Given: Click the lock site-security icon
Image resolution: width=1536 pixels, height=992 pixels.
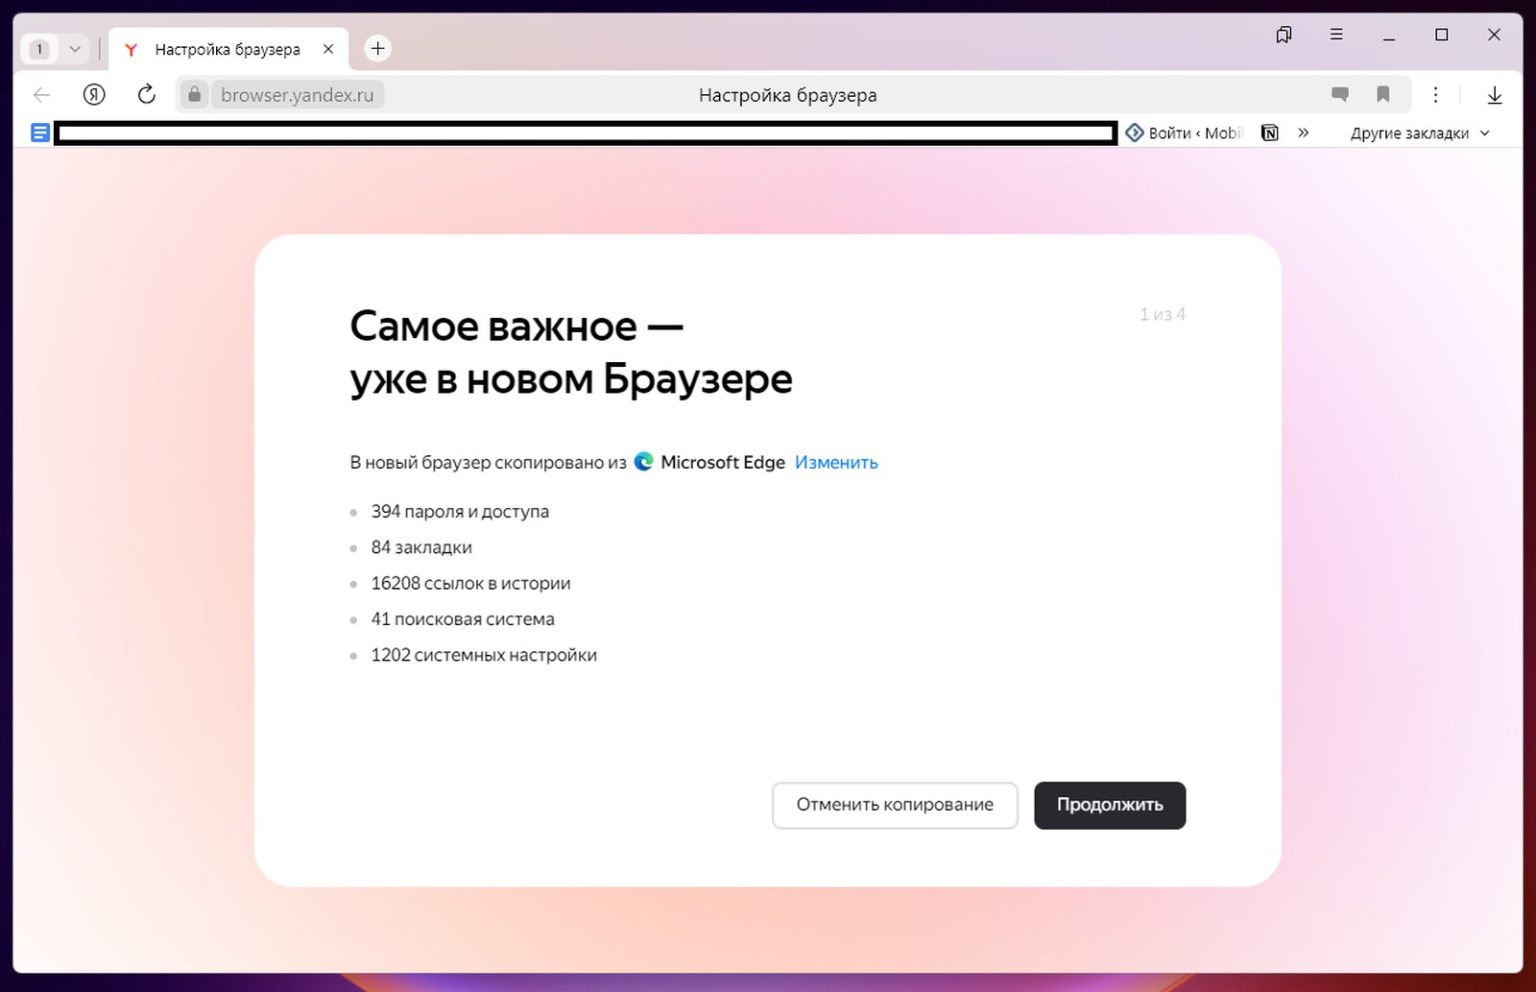Looking at the screenshot, I should 194,95.
